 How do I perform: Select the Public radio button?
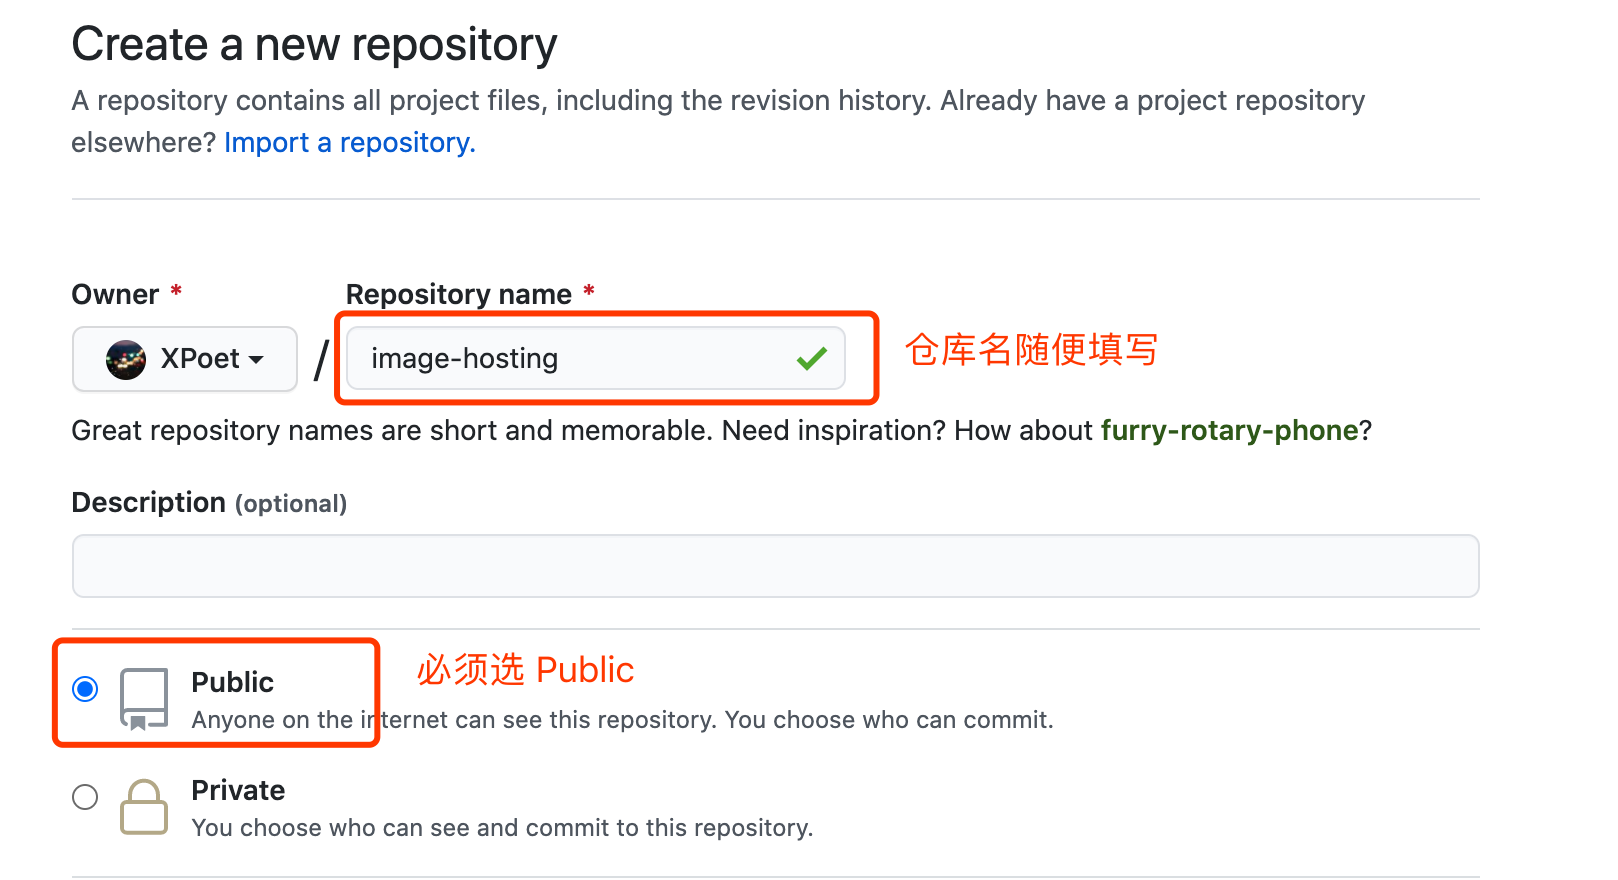(x=85, y=689)
